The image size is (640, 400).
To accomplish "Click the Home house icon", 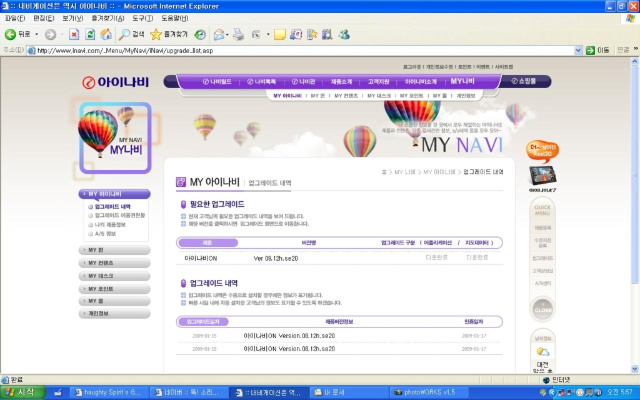I will [106, 34].
